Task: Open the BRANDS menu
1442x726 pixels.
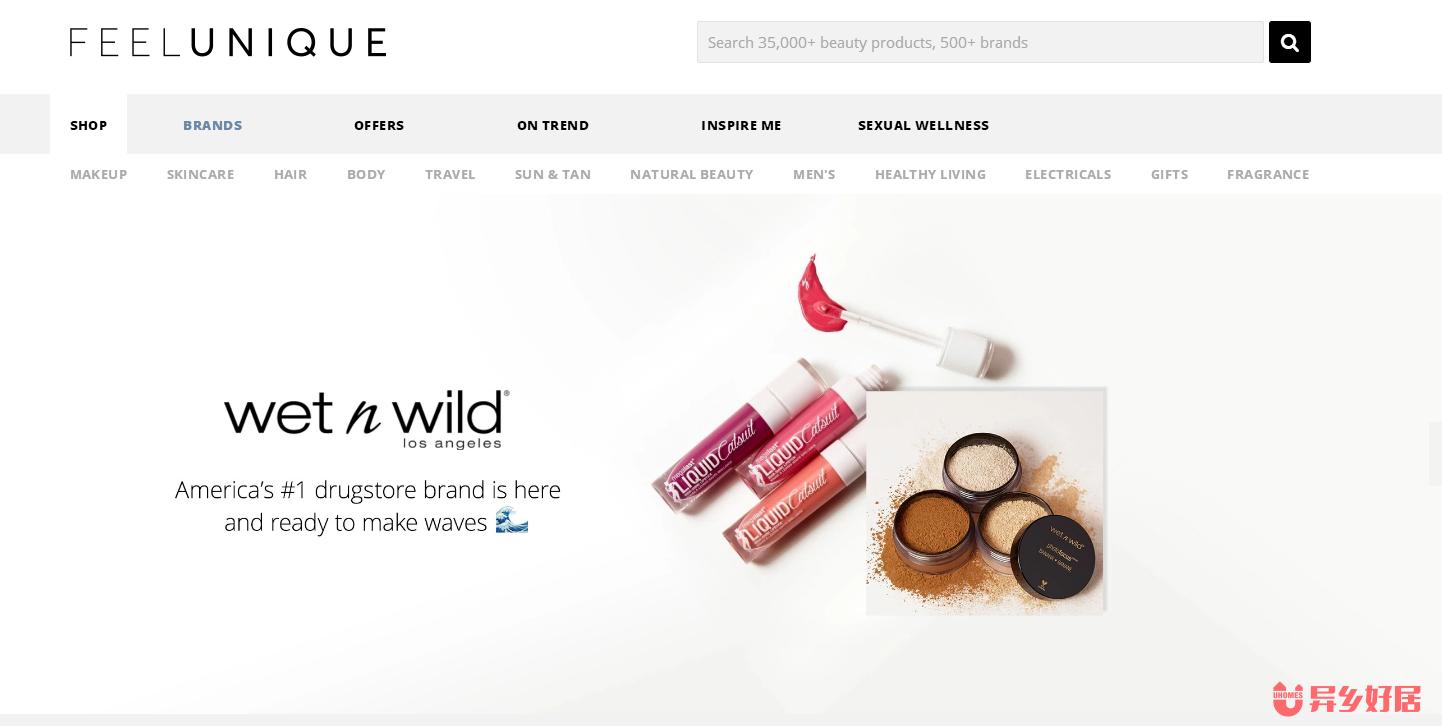Action: tap(212, 125)
